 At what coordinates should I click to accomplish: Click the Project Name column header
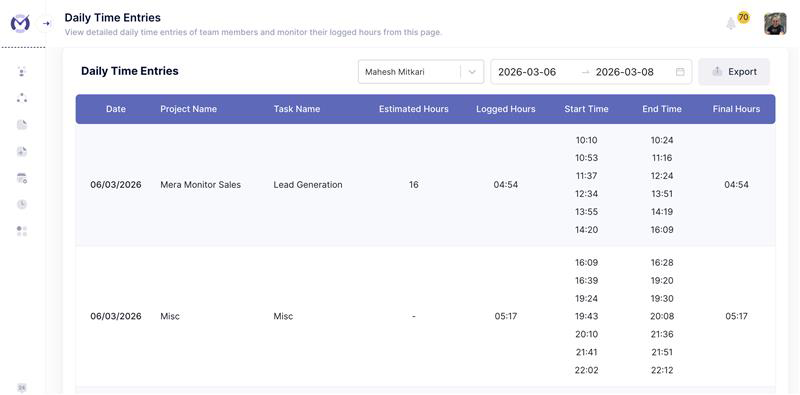tap(188, 109)
